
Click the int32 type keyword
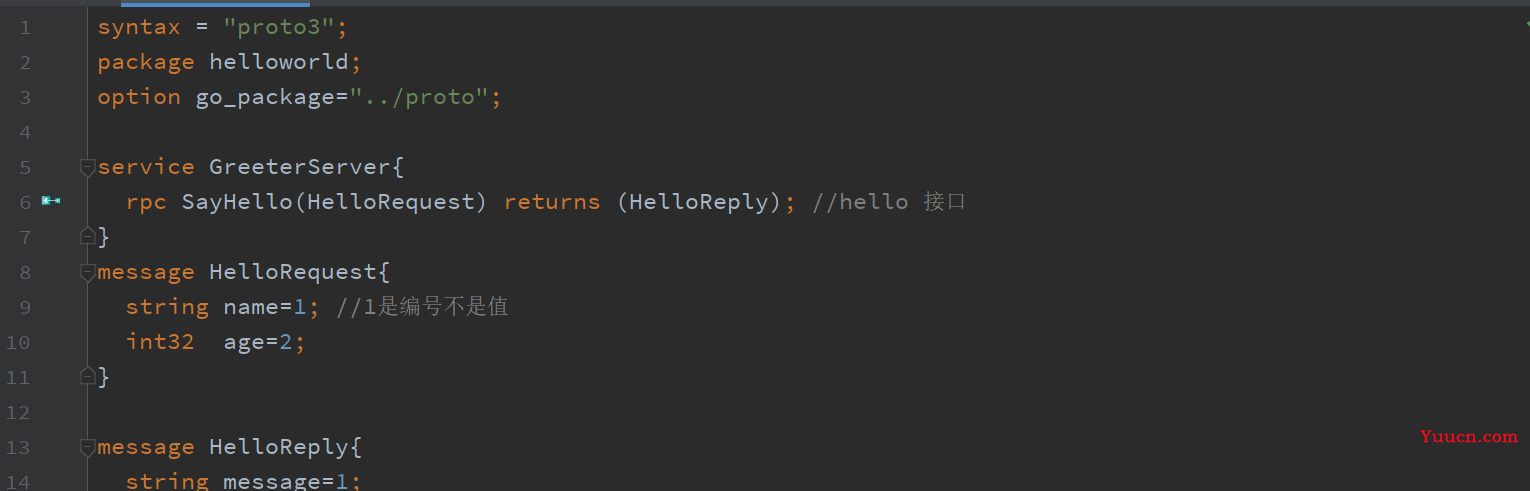[x=160, y=342]
